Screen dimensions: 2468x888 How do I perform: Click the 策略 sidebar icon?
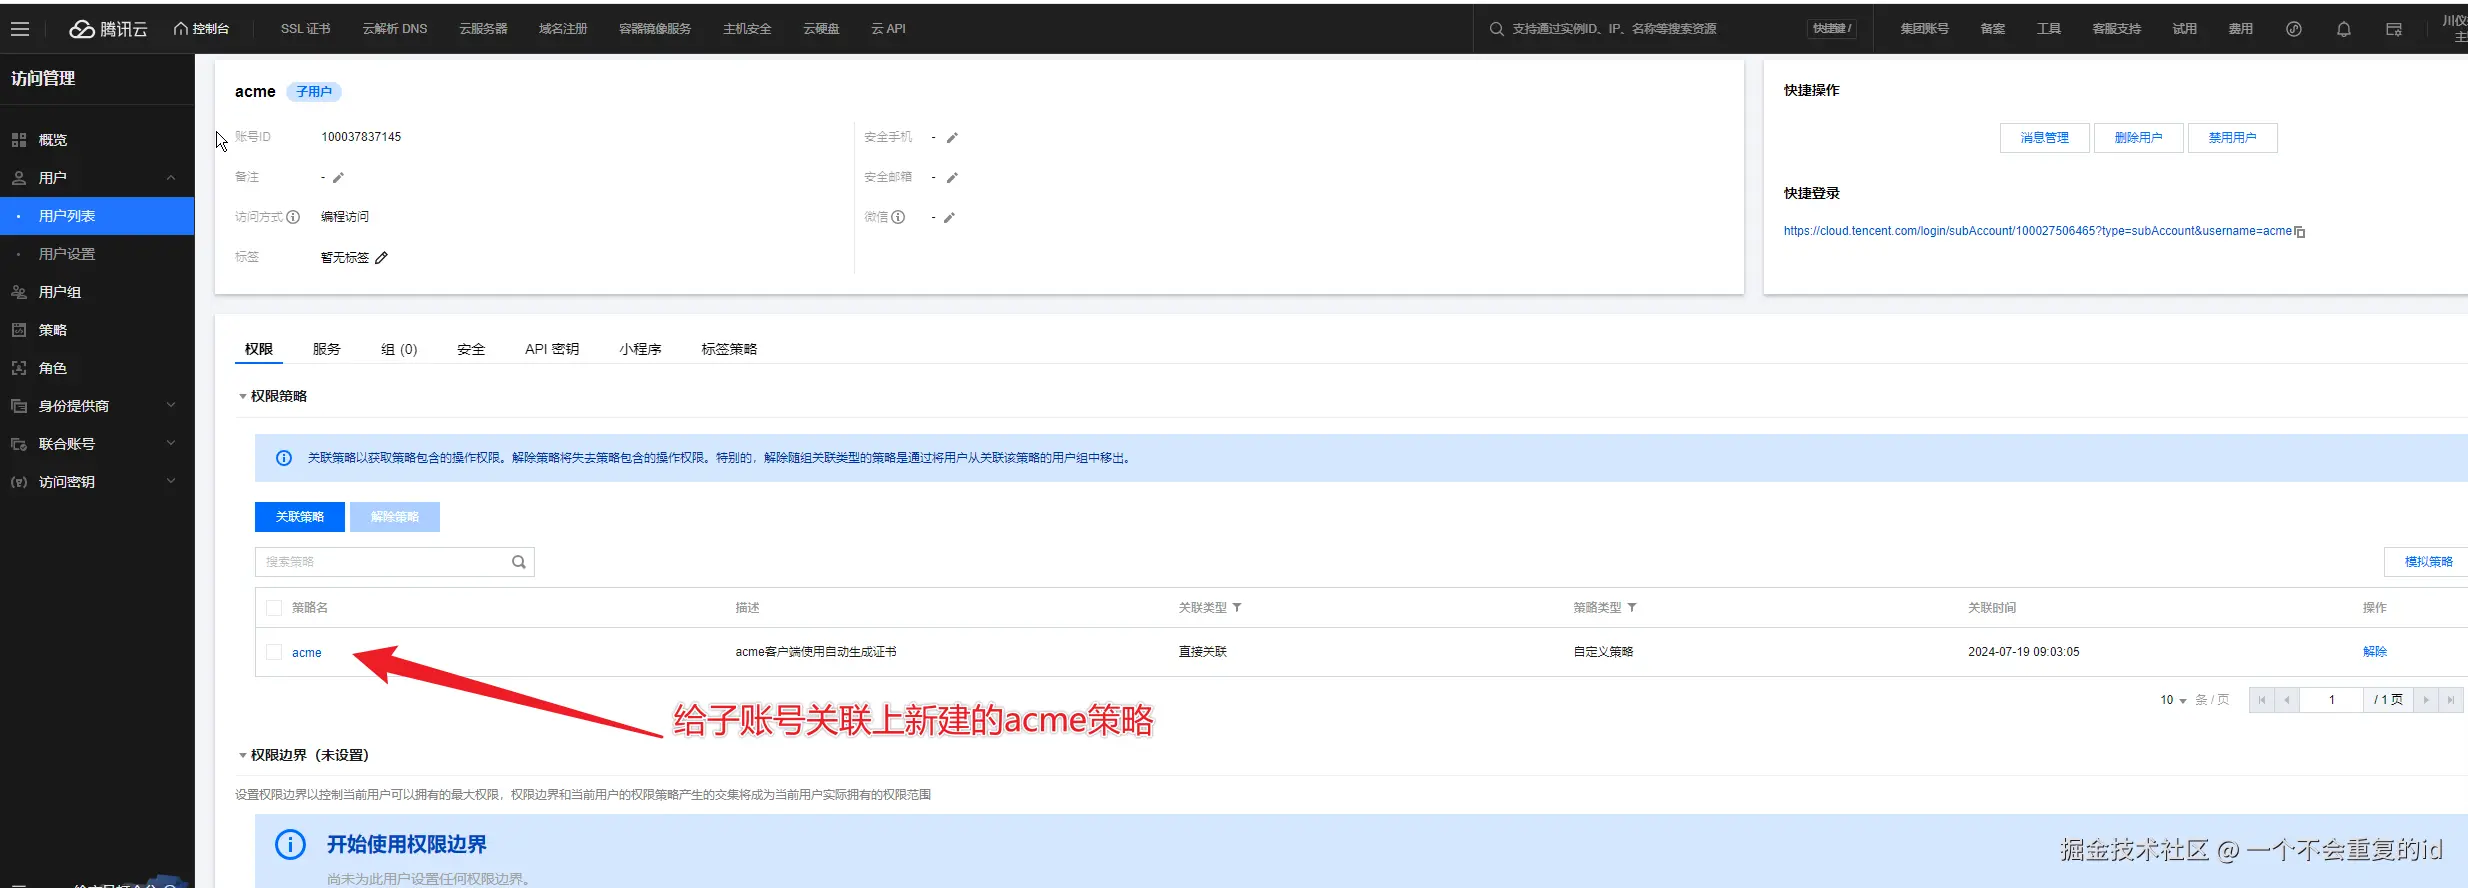[x=19, y=330]
